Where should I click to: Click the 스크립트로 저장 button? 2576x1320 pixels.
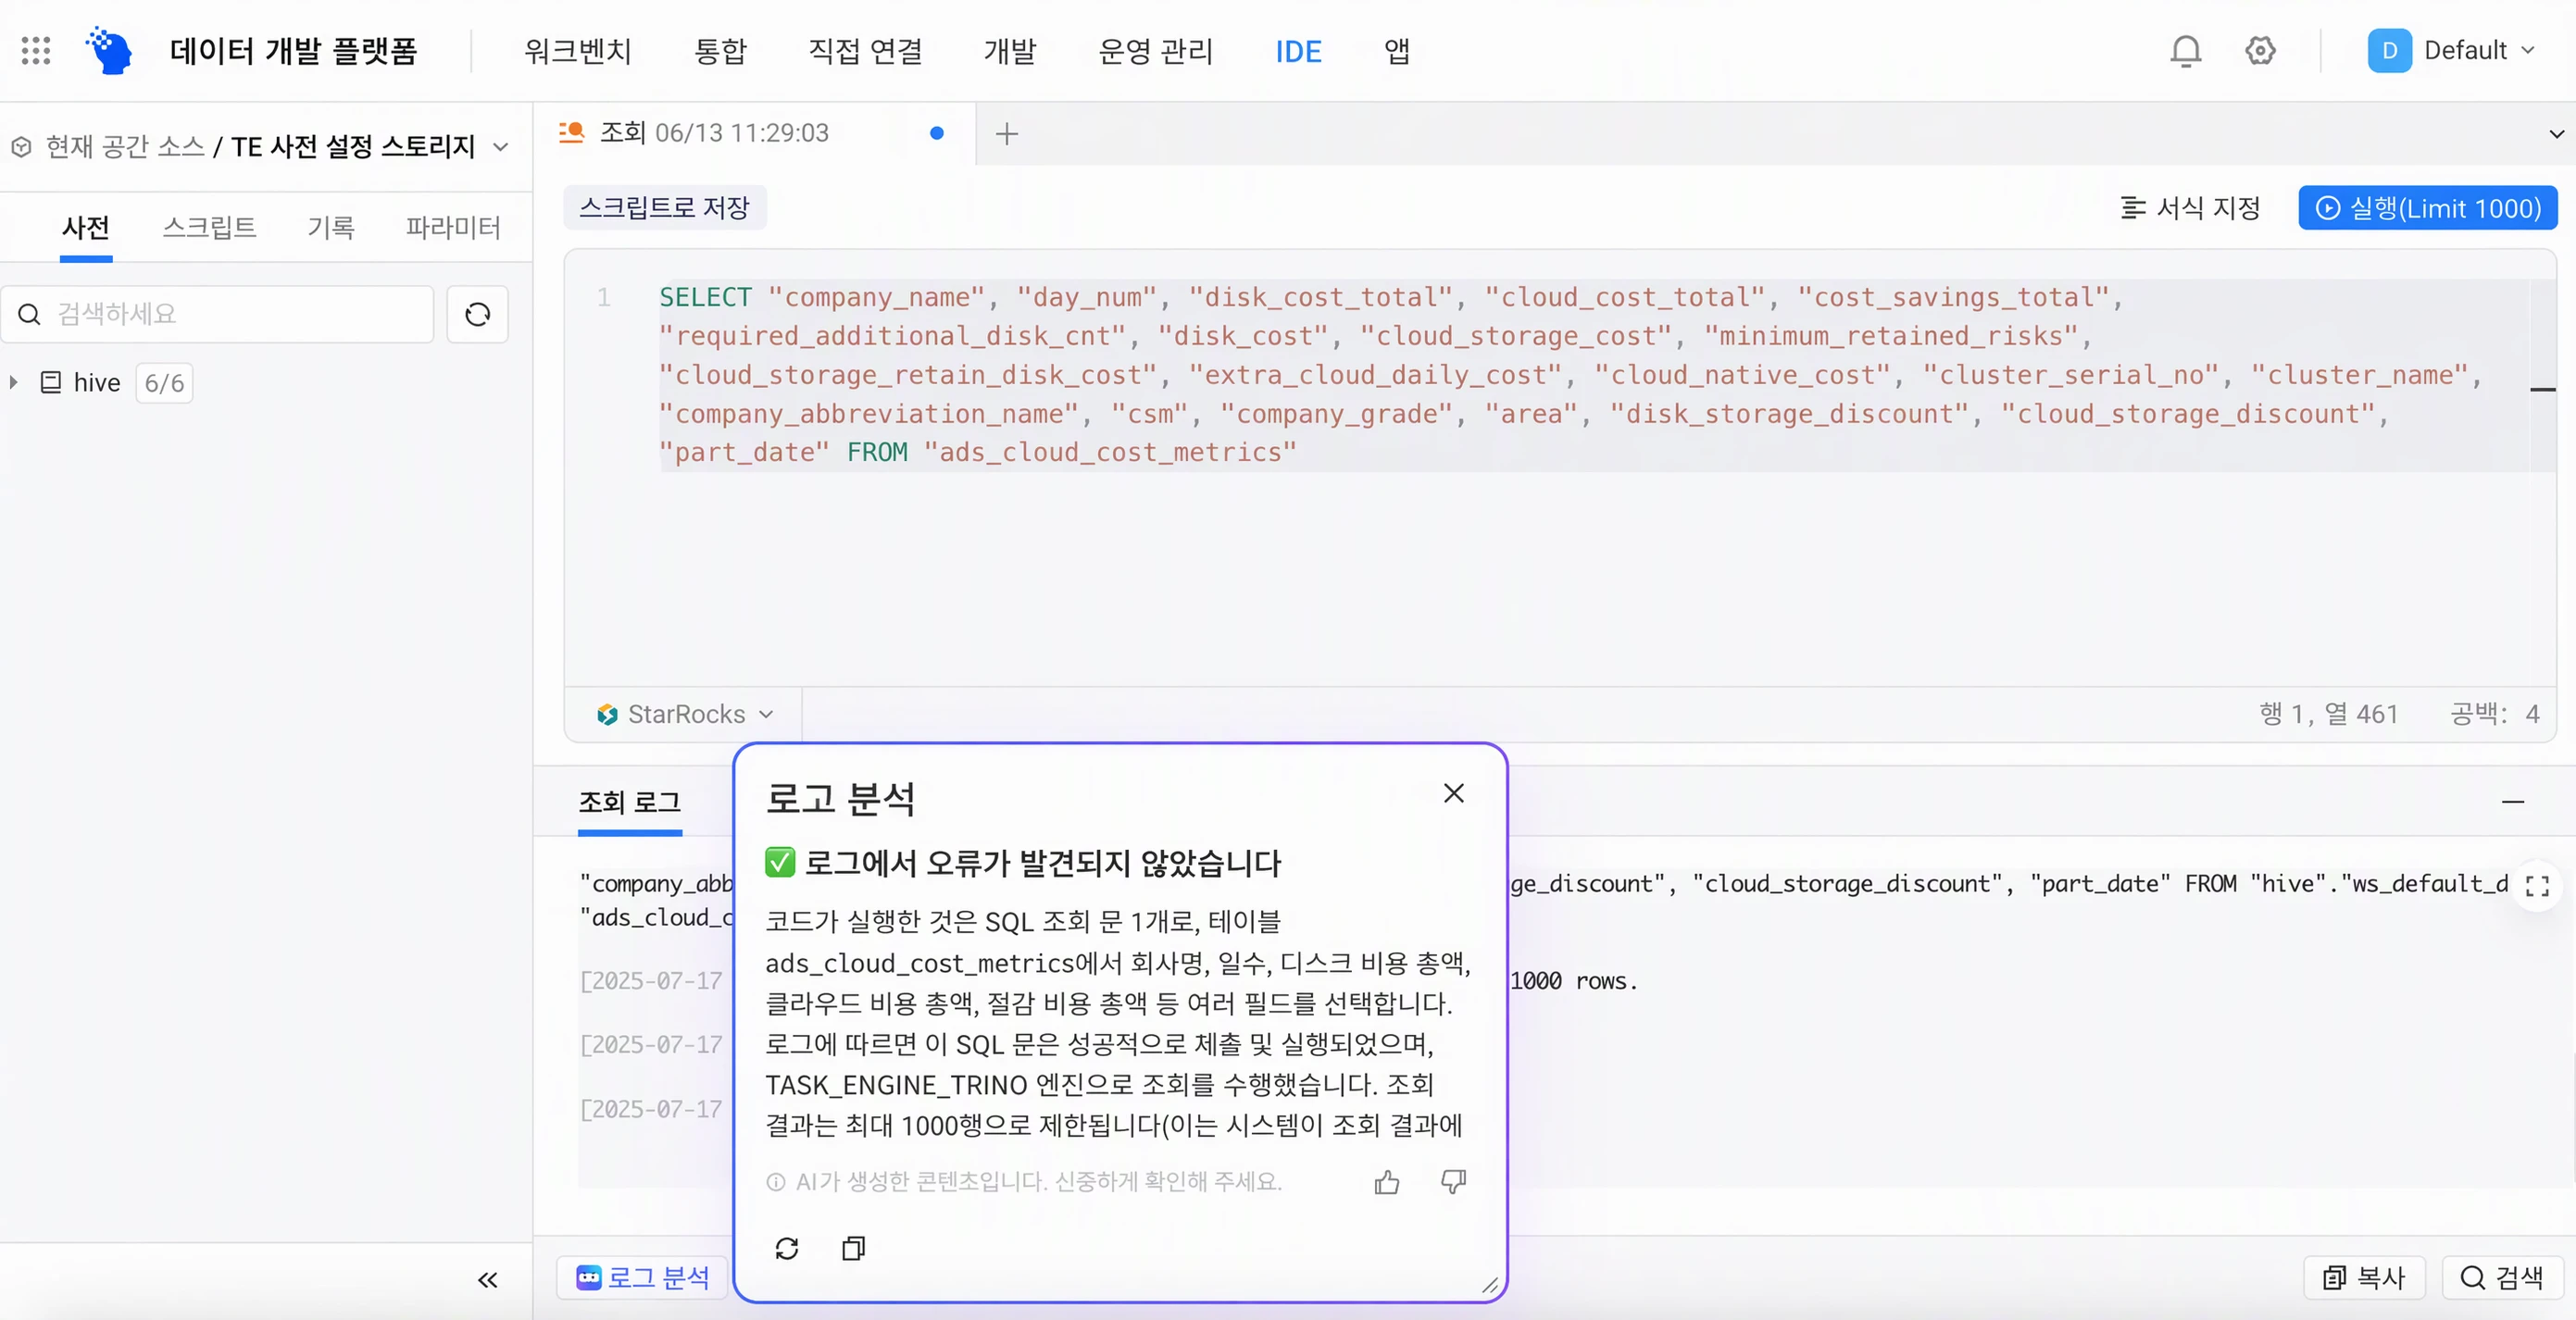coord(664,207)
